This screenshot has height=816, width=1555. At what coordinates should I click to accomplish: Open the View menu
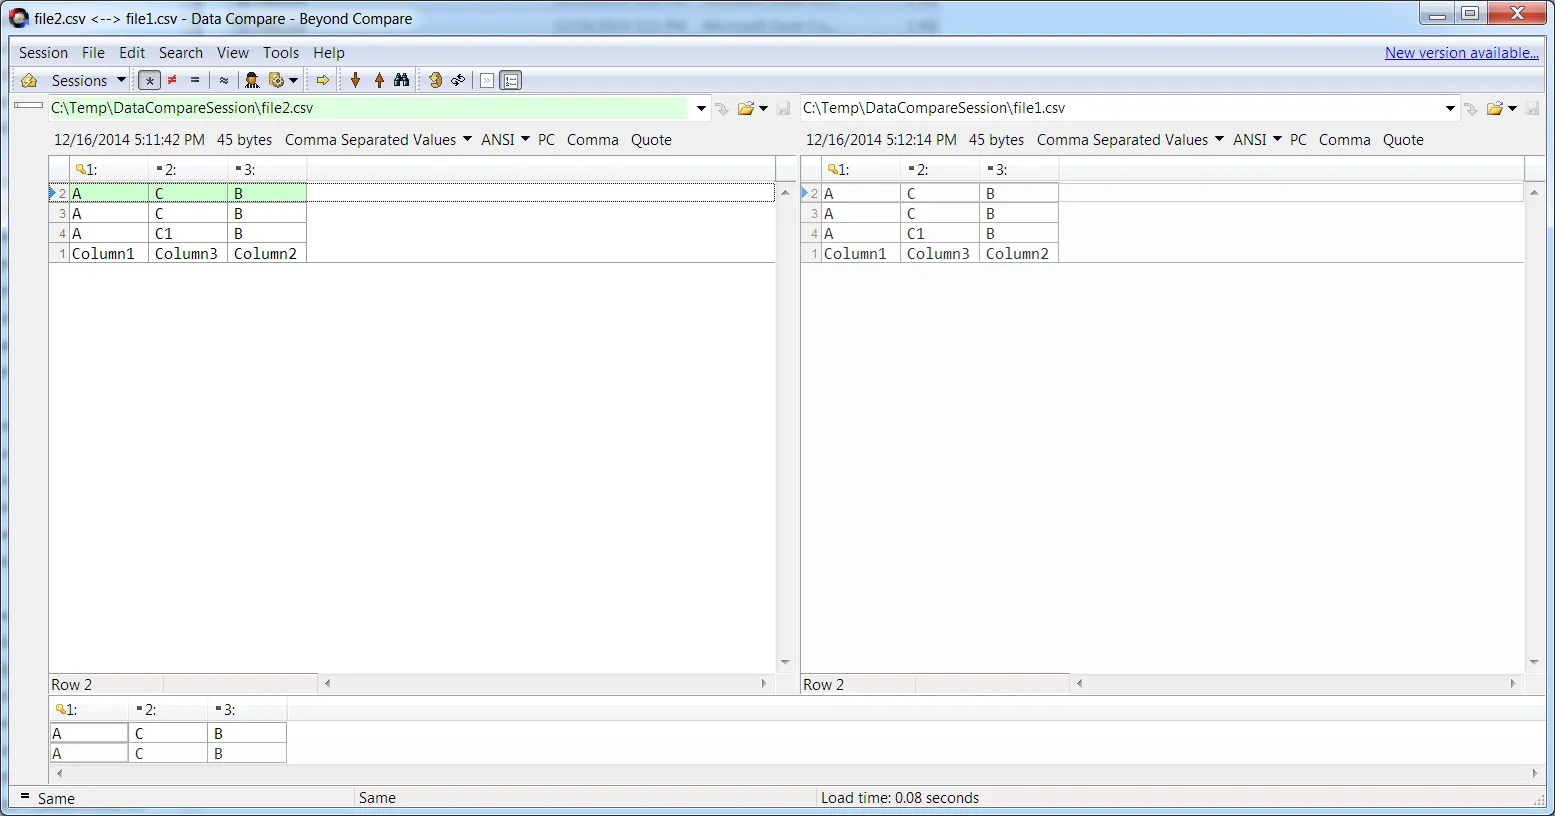coord(233,53)
